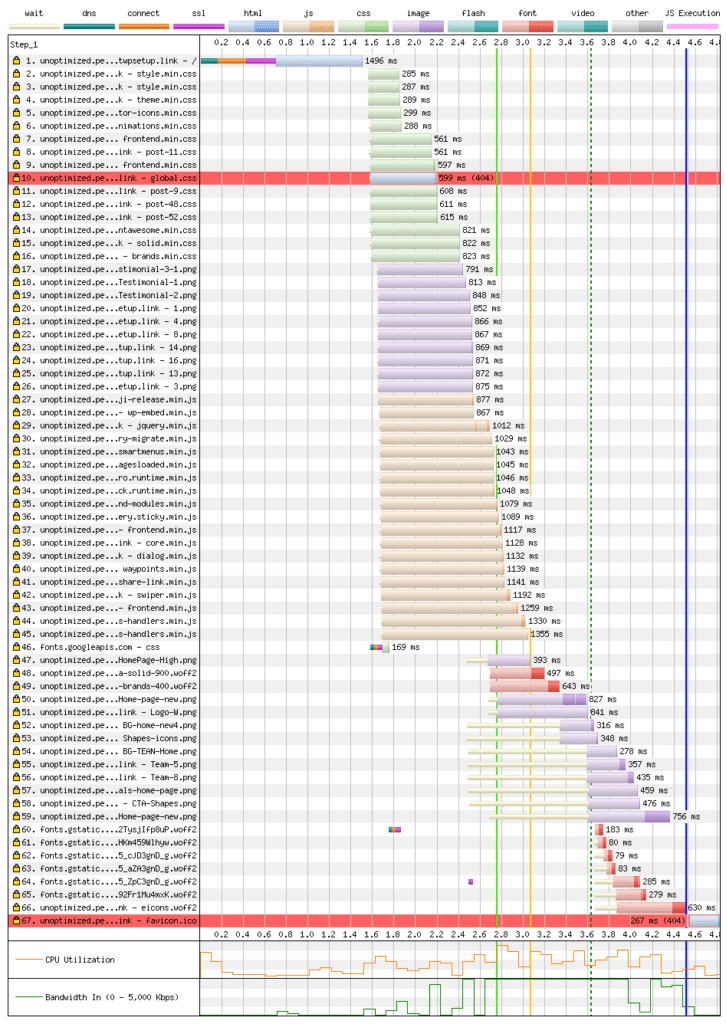Click the html bar of request 1
Screen dimensions: 726x1024
click(319, 61)
